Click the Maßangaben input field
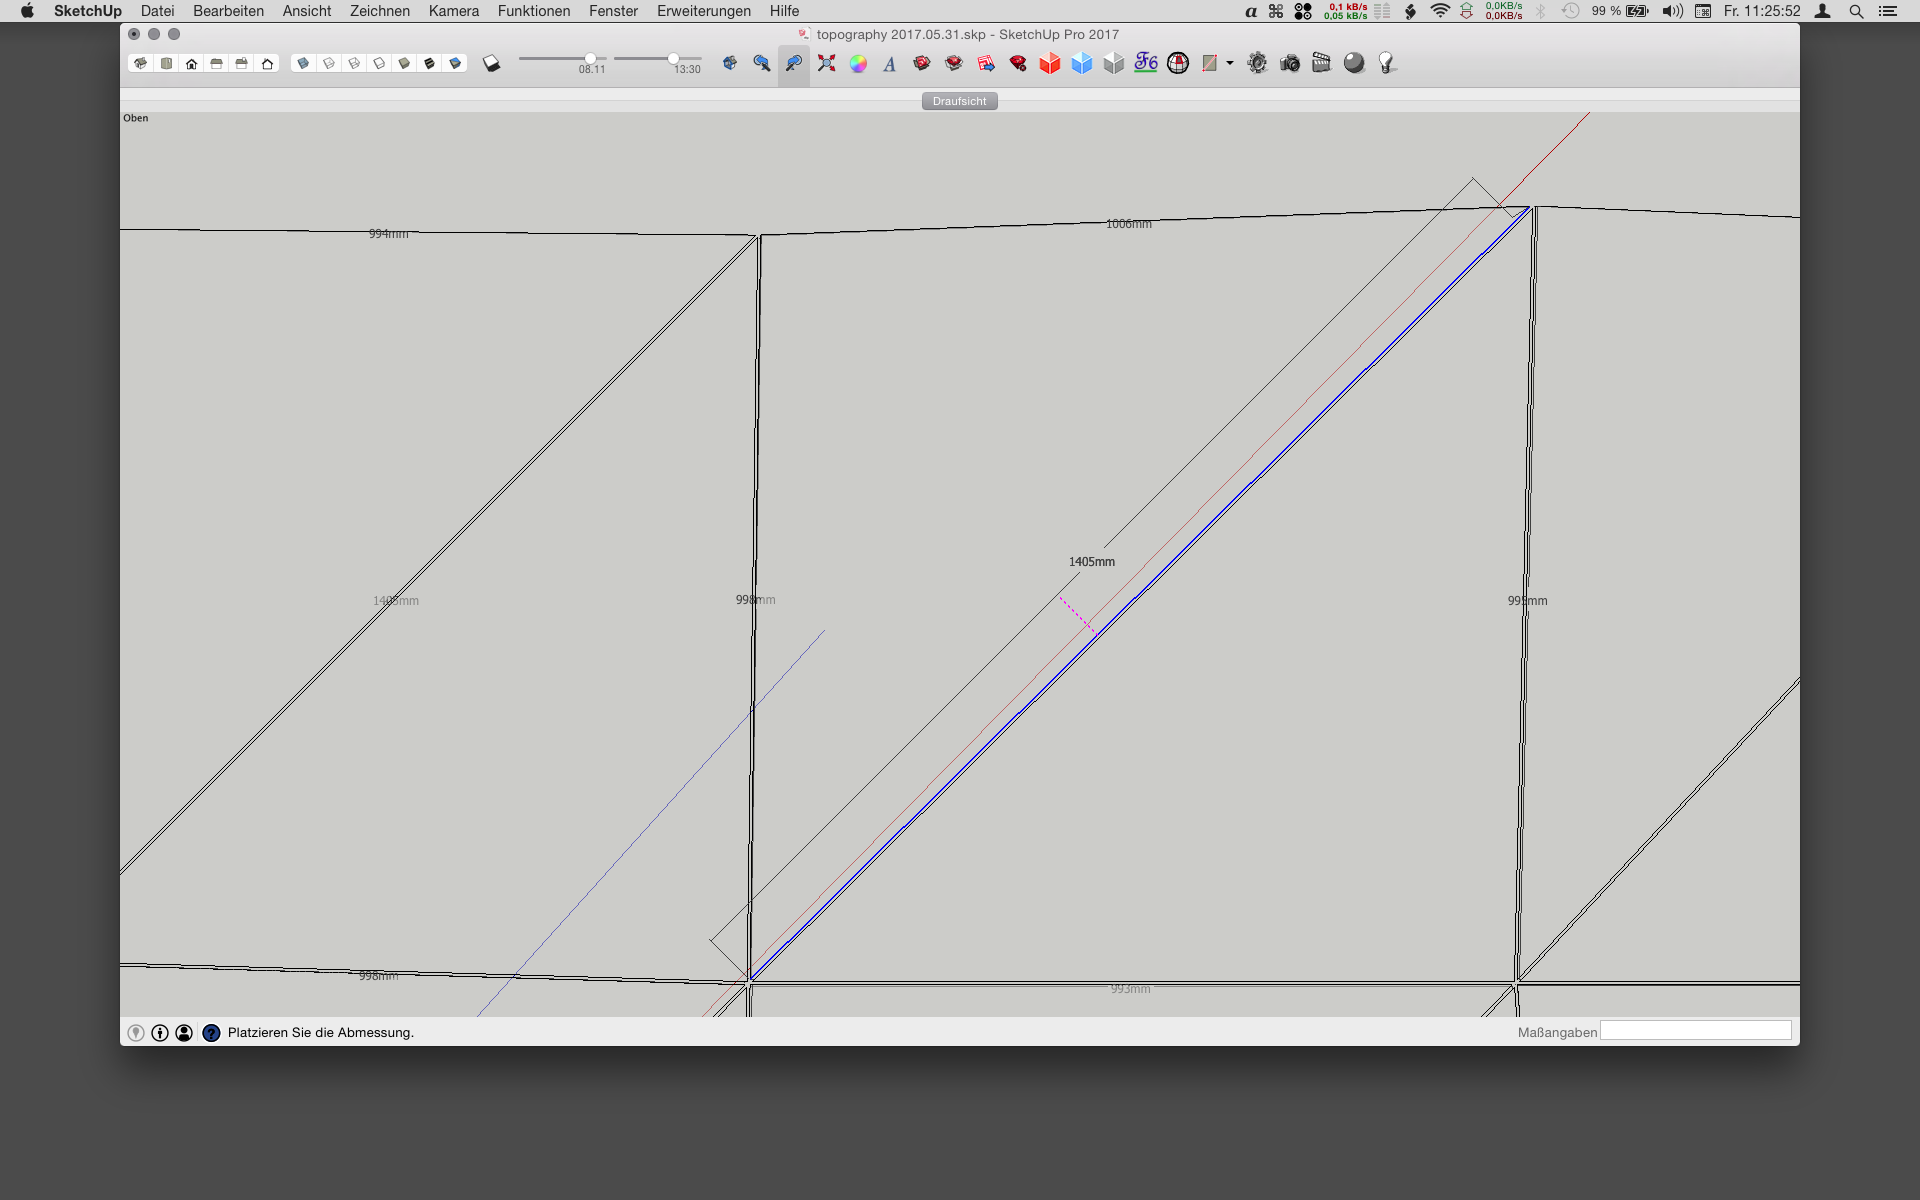The image size is (1920, 1200). coord(1695,1031)
